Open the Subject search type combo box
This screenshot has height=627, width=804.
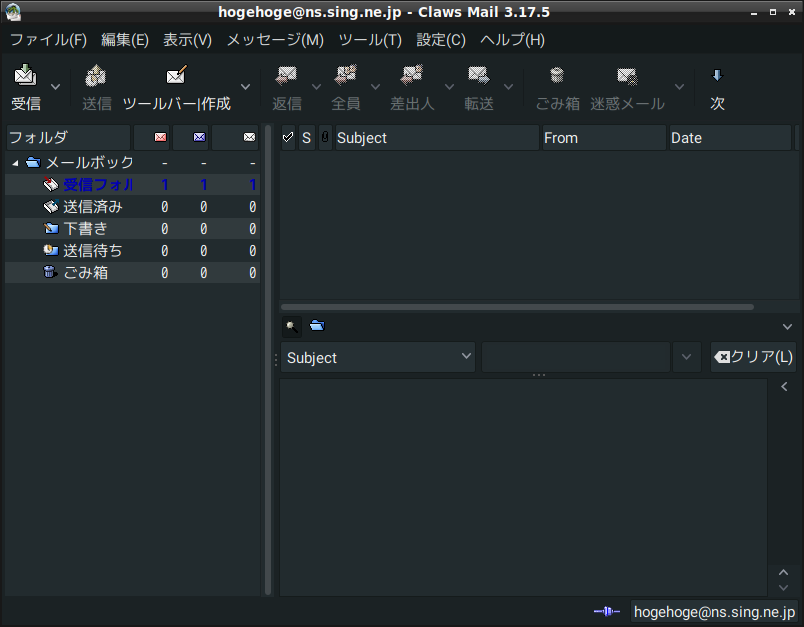378,357
